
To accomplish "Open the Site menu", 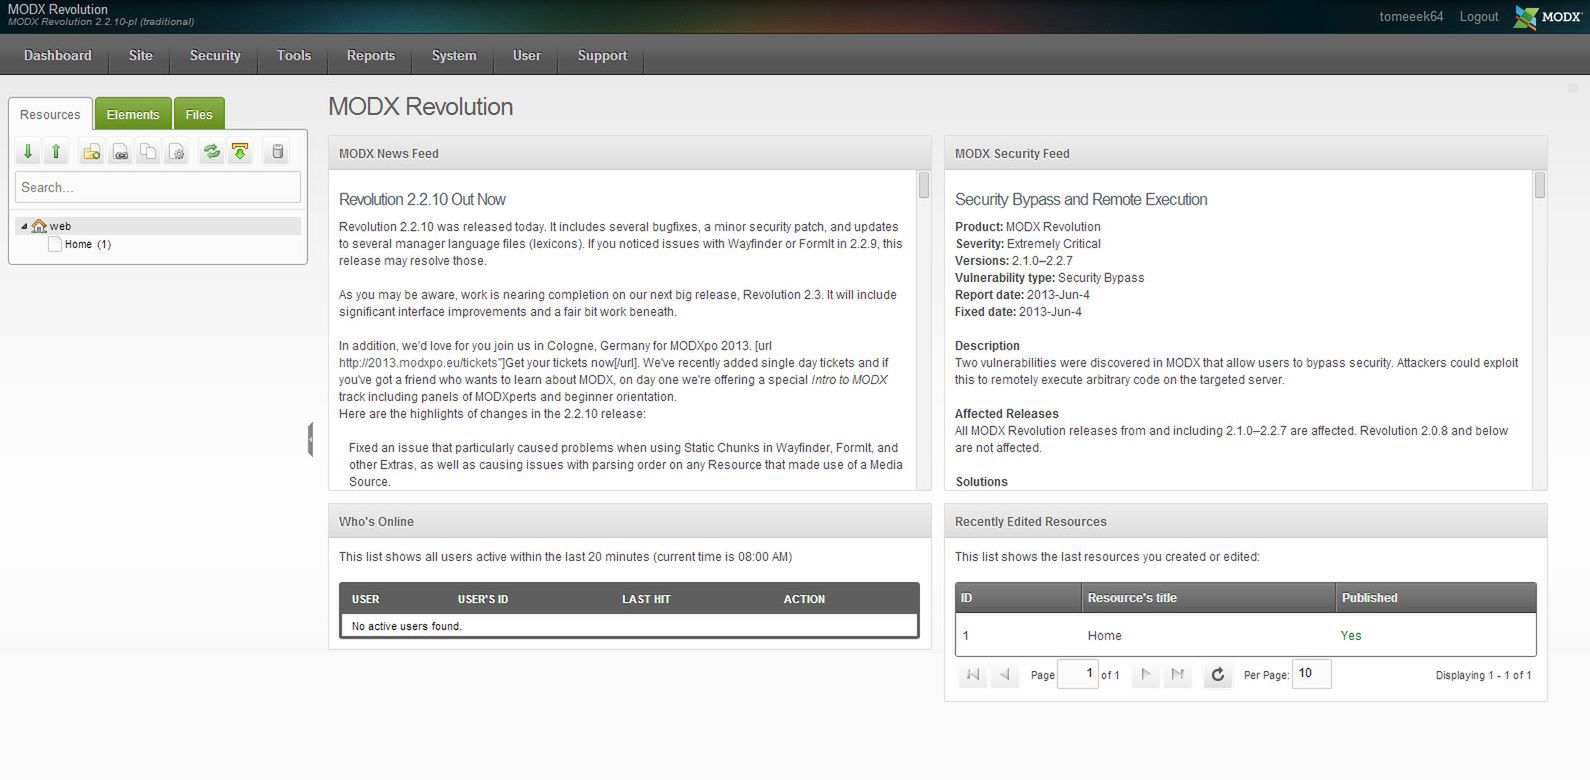I will click(x=141, y=55).
